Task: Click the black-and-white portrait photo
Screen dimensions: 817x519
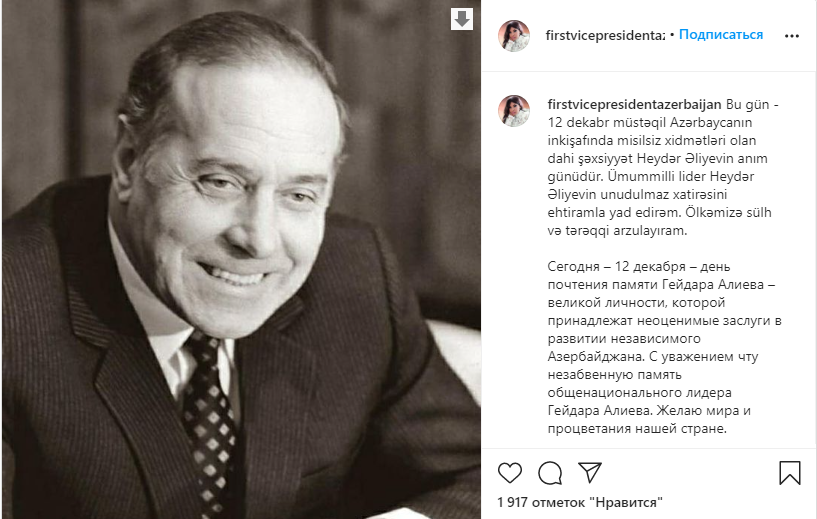Action: pyautogui.click(x=240, y=300)
